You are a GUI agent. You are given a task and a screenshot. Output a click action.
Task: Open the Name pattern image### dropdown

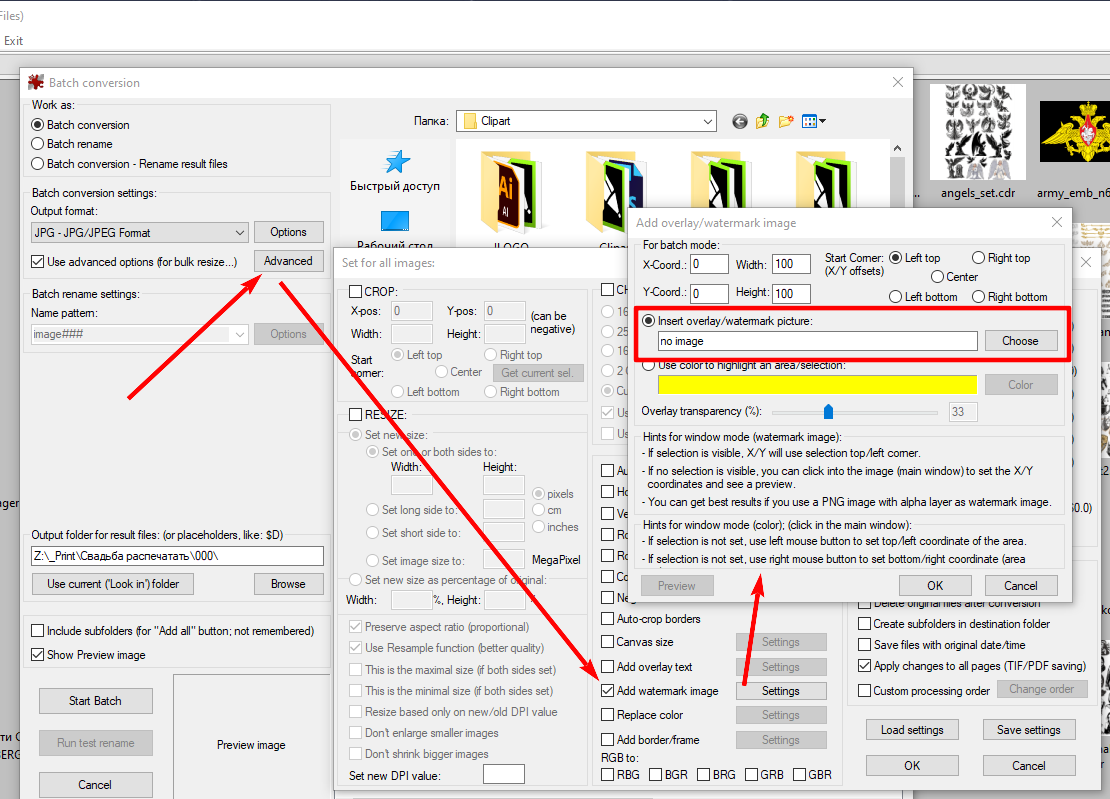point(140,334)
